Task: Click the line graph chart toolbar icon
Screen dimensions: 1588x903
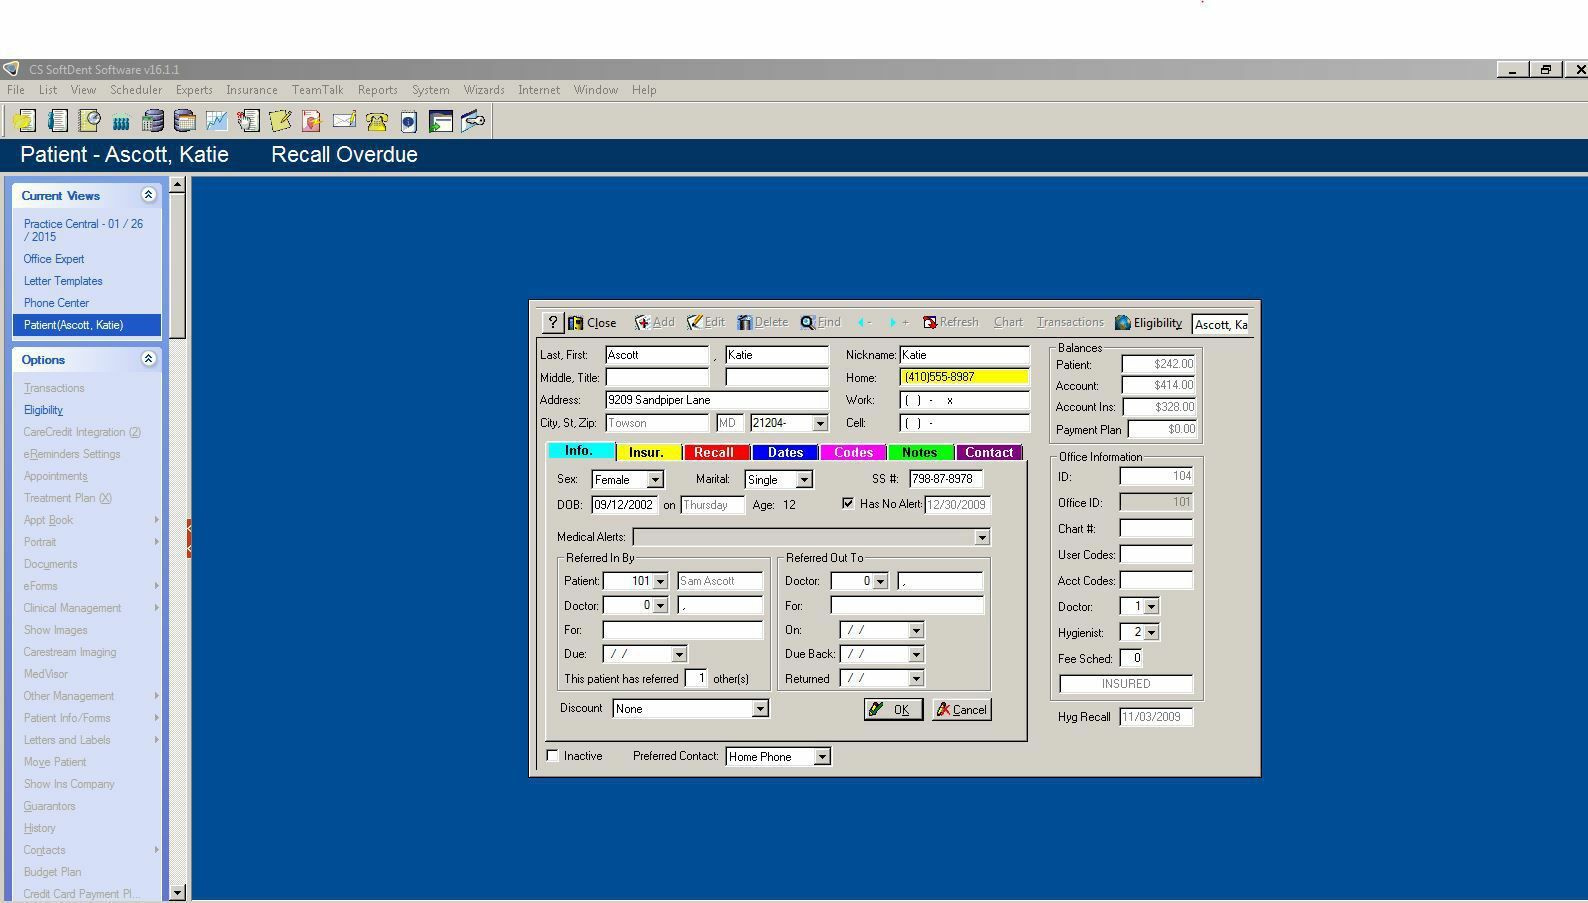Action: (x=217, y=122)
